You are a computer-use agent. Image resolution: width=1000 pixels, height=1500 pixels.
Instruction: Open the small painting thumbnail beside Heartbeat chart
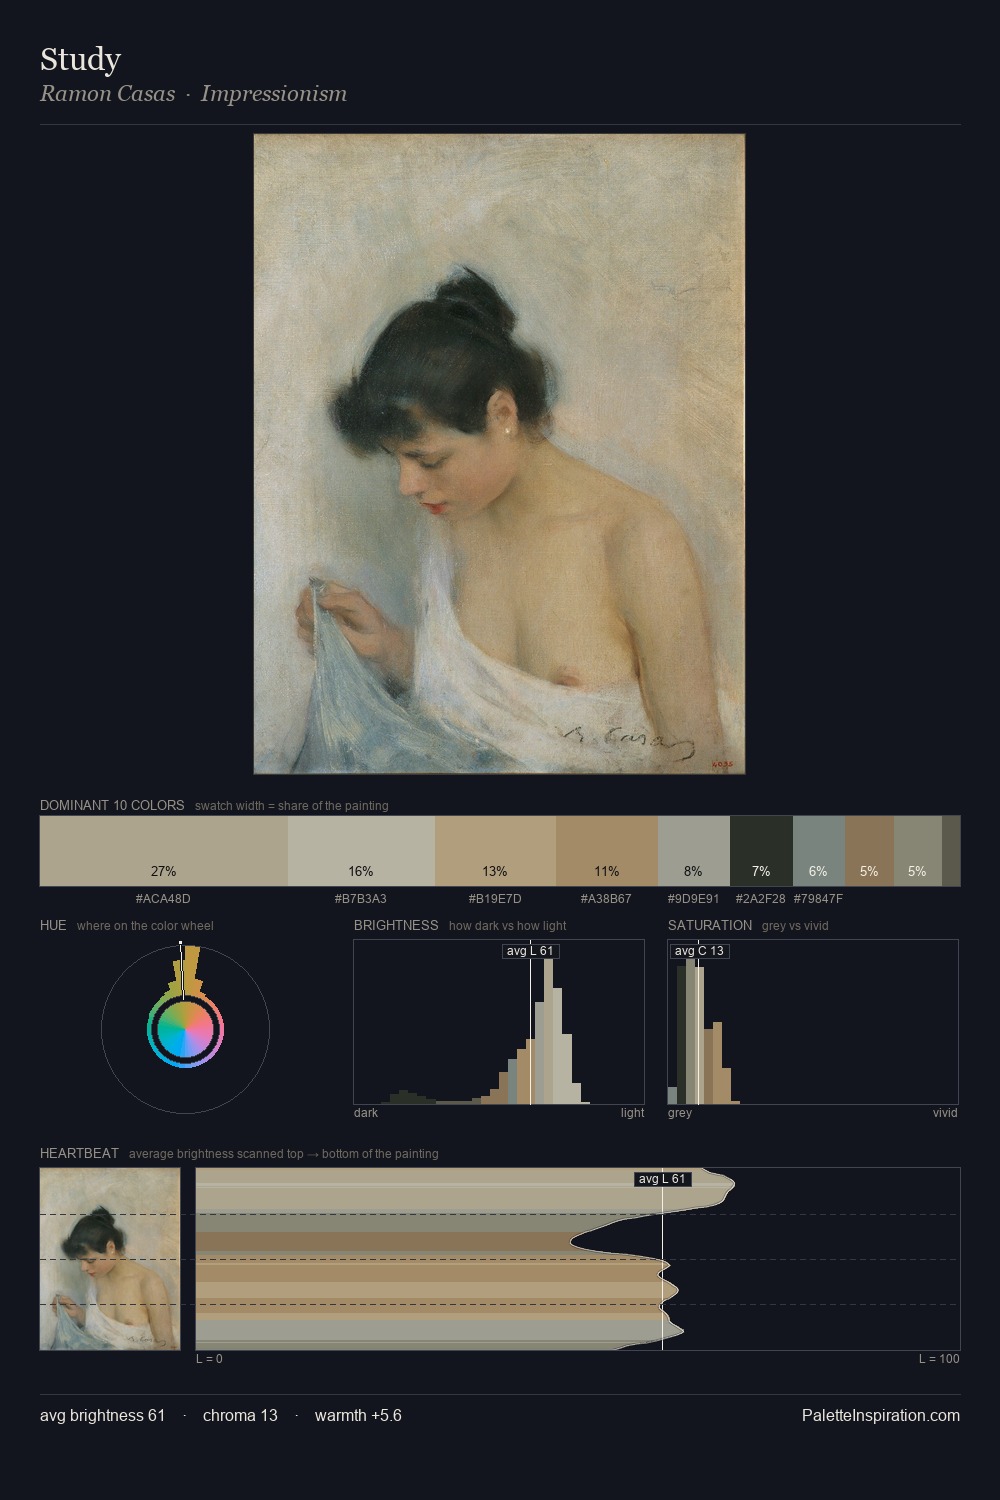coord(110,1259)
